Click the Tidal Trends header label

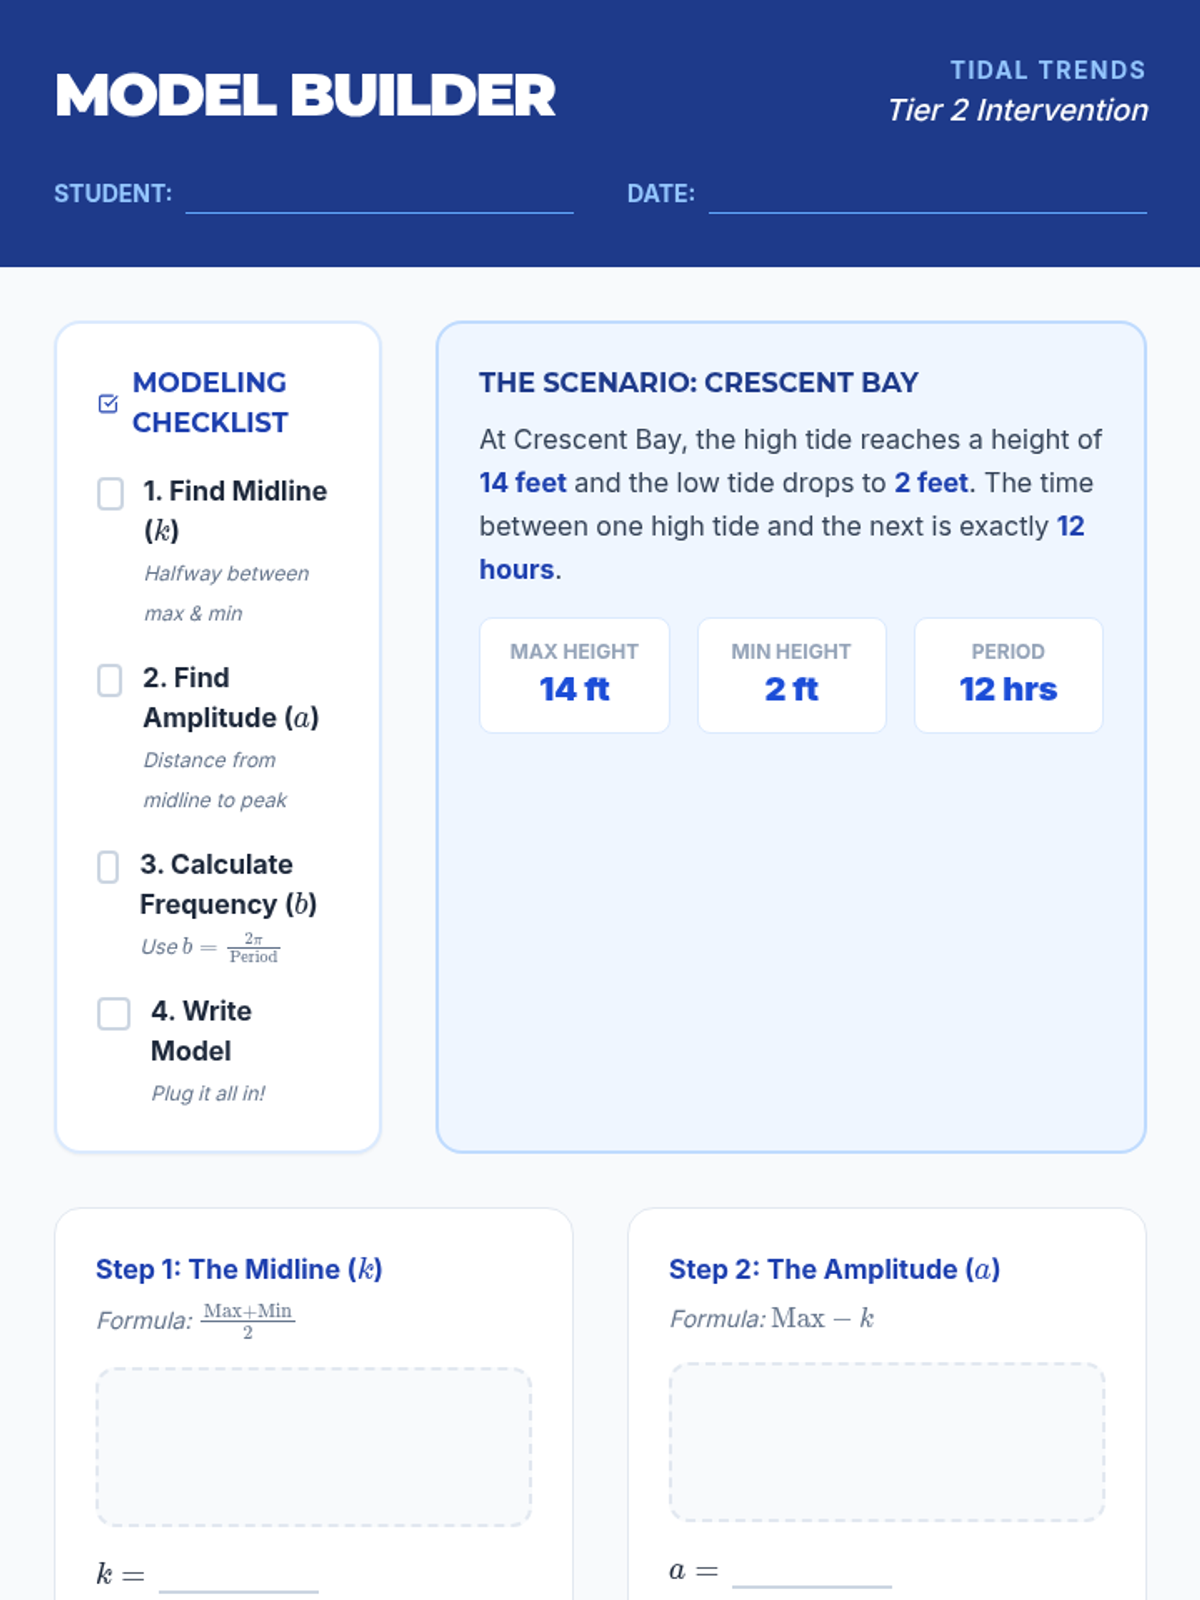click(1047, 70)
